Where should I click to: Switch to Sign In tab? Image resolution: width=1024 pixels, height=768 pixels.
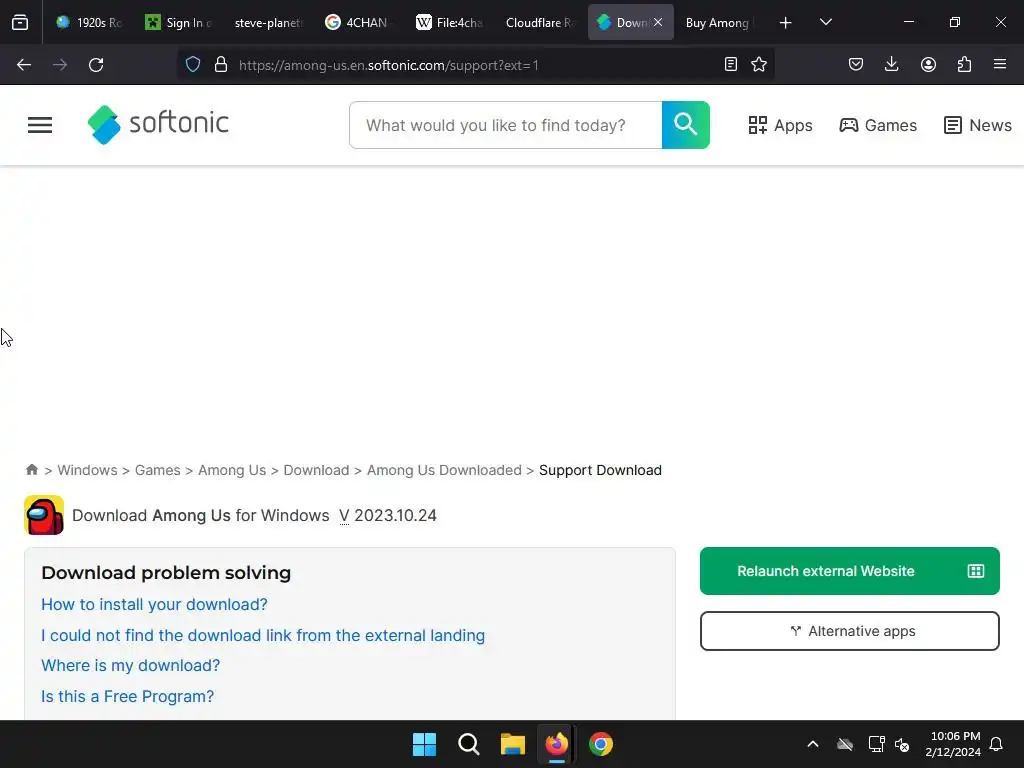(179, 22)
